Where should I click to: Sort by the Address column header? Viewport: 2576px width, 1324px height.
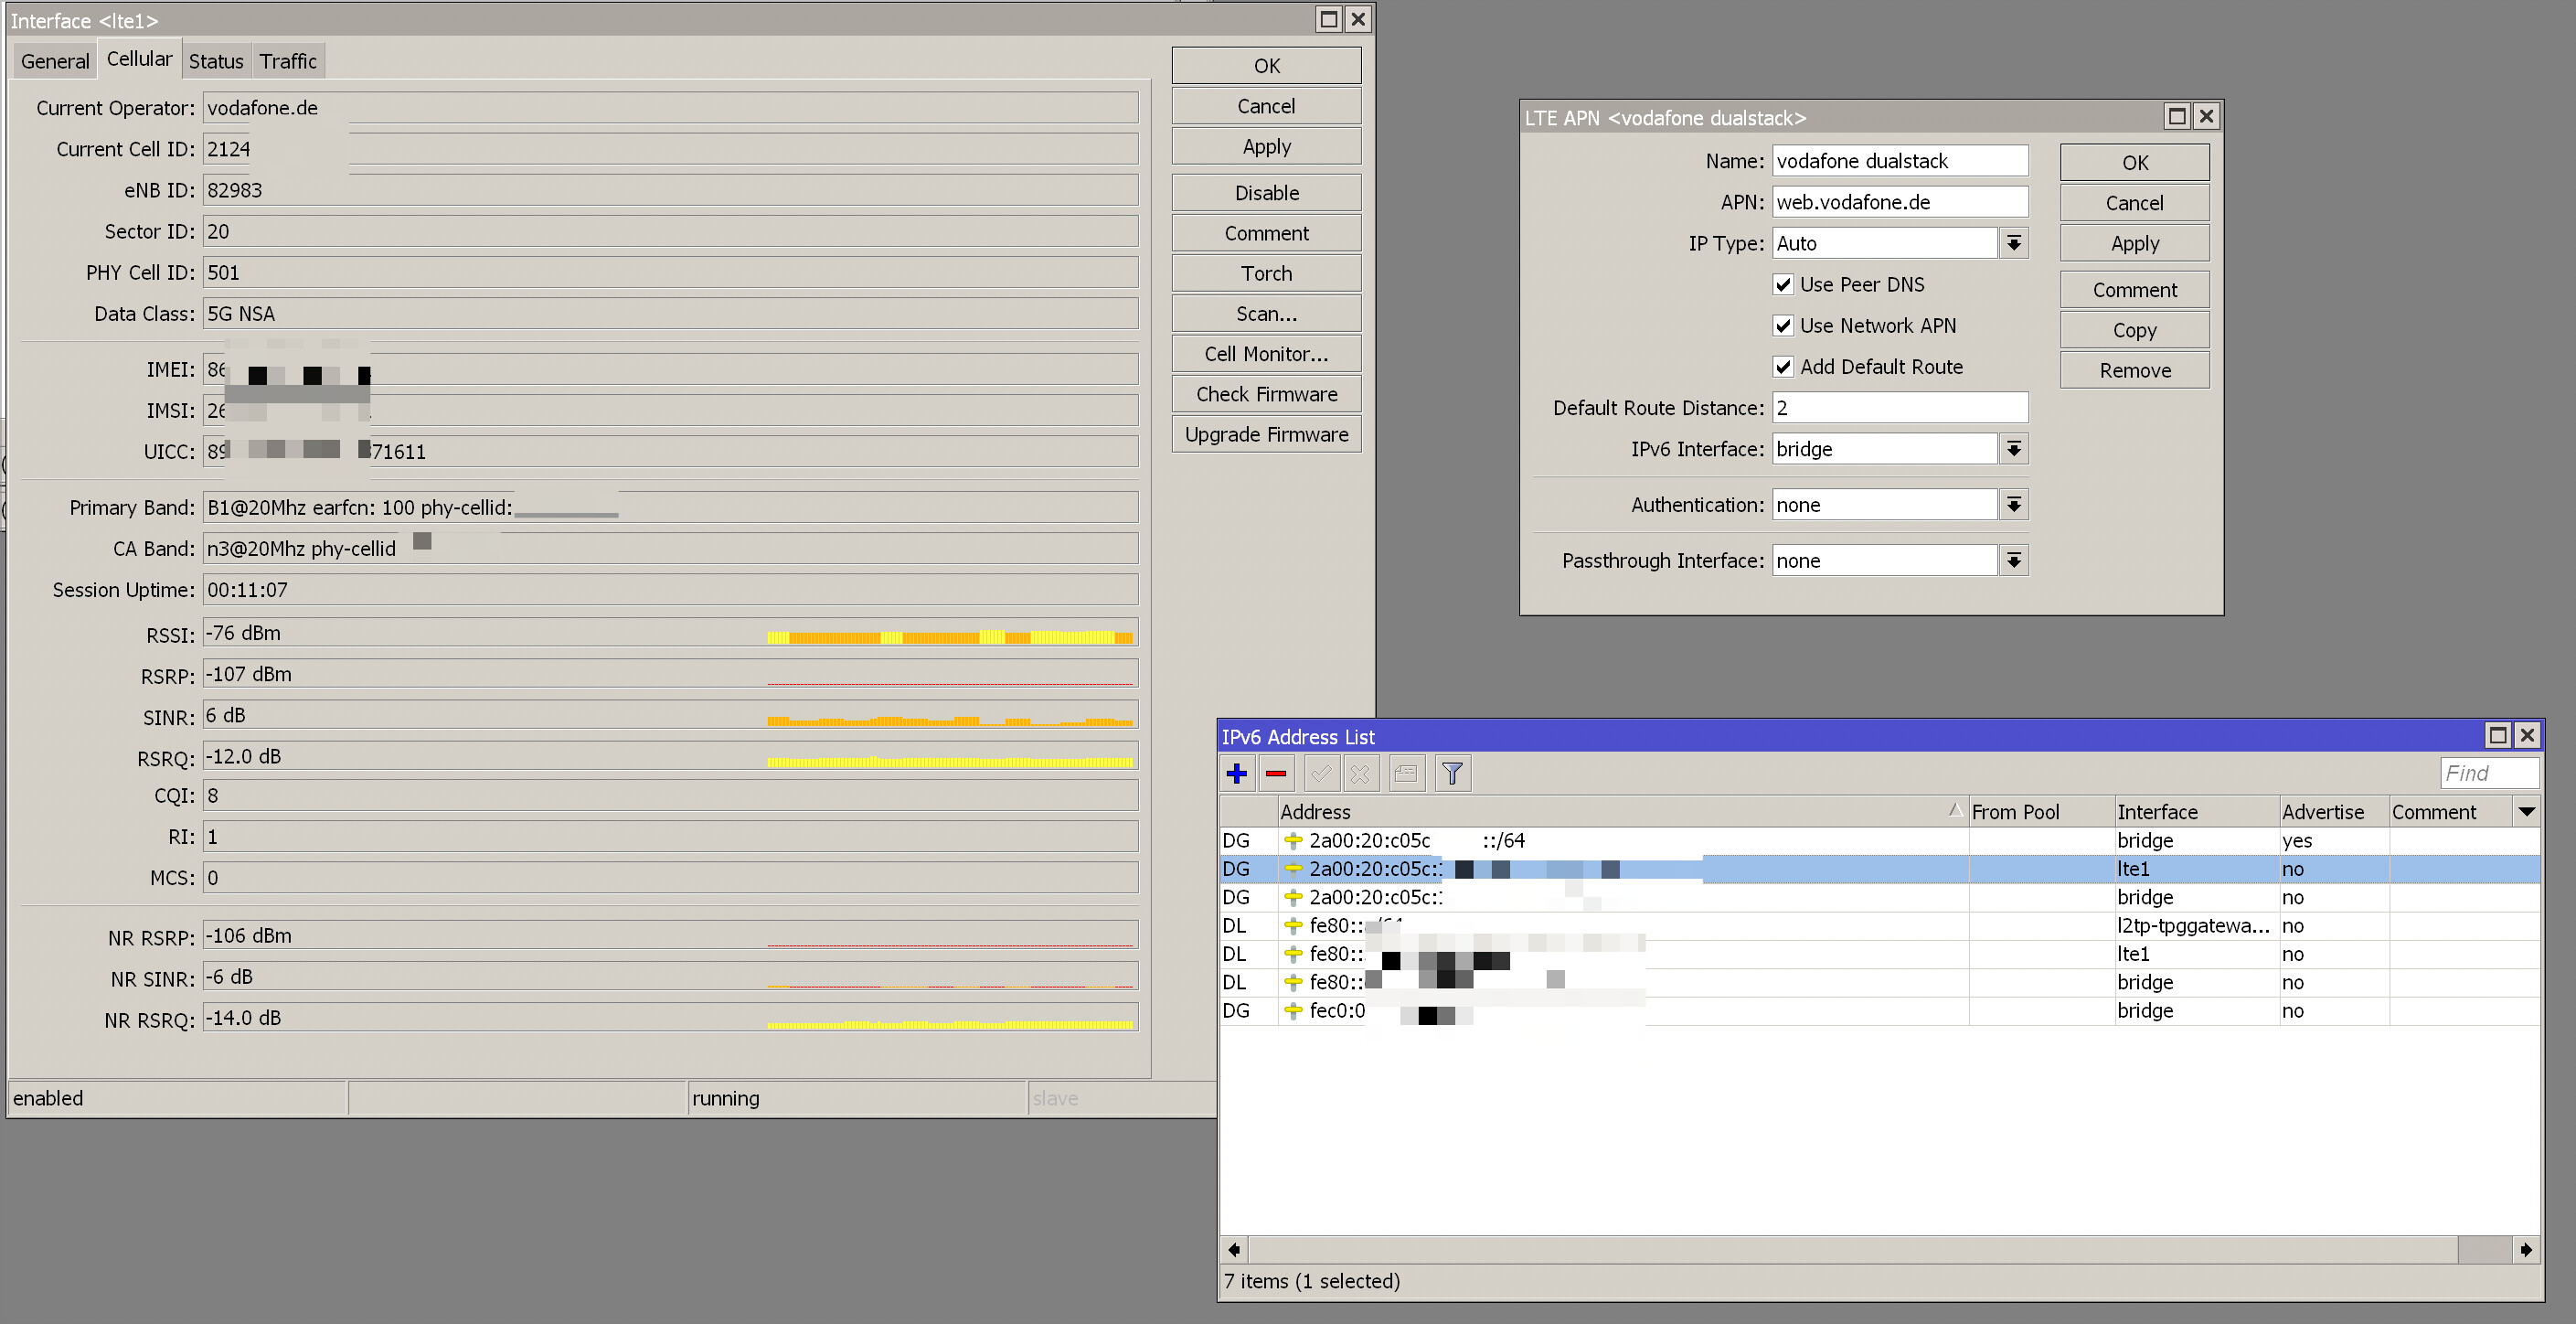(x=1623, y=812)
